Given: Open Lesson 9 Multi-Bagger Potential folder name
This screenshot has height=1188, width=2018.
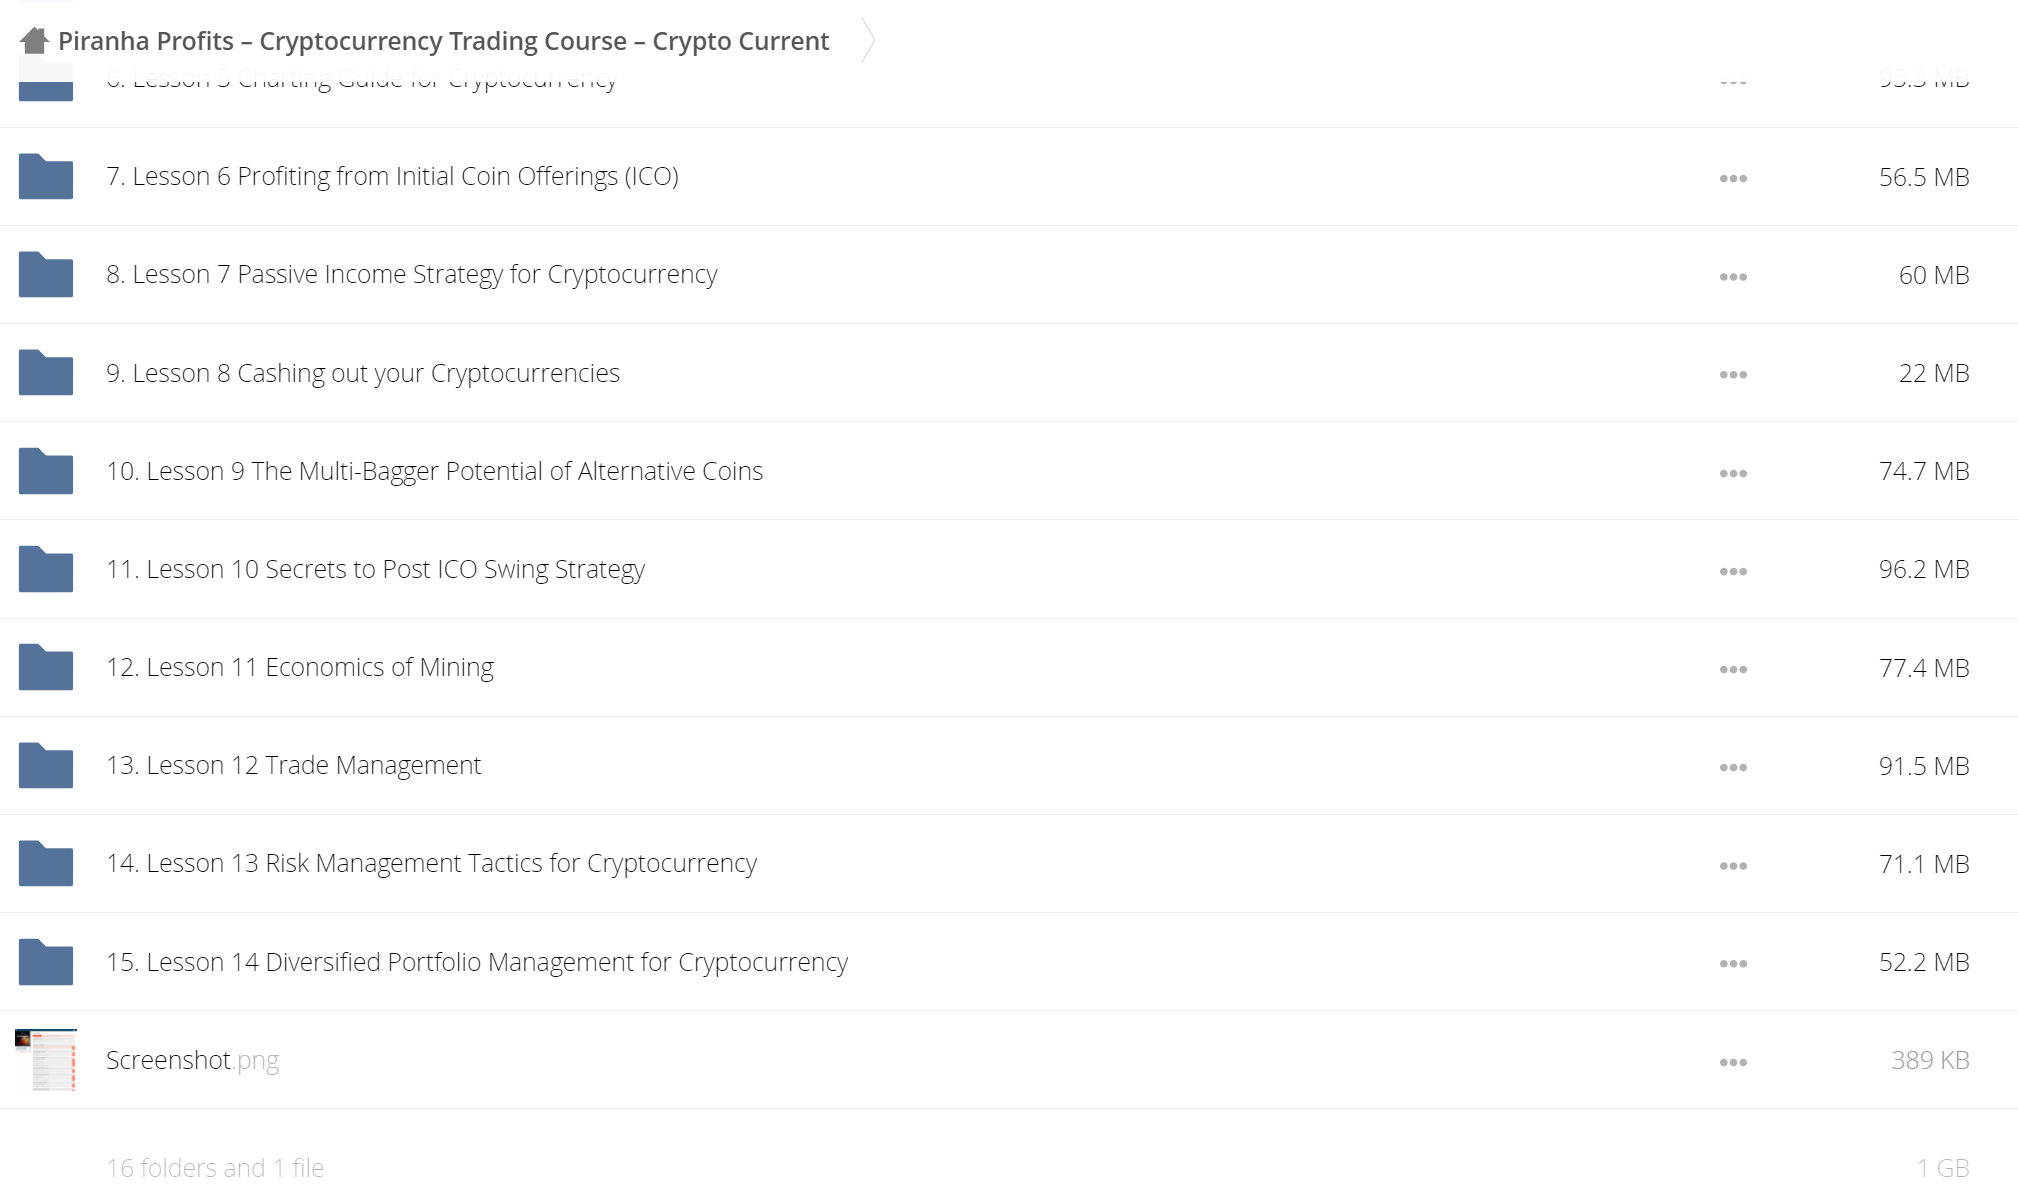Looking at the screenshot, I should (x=434, y=471).
